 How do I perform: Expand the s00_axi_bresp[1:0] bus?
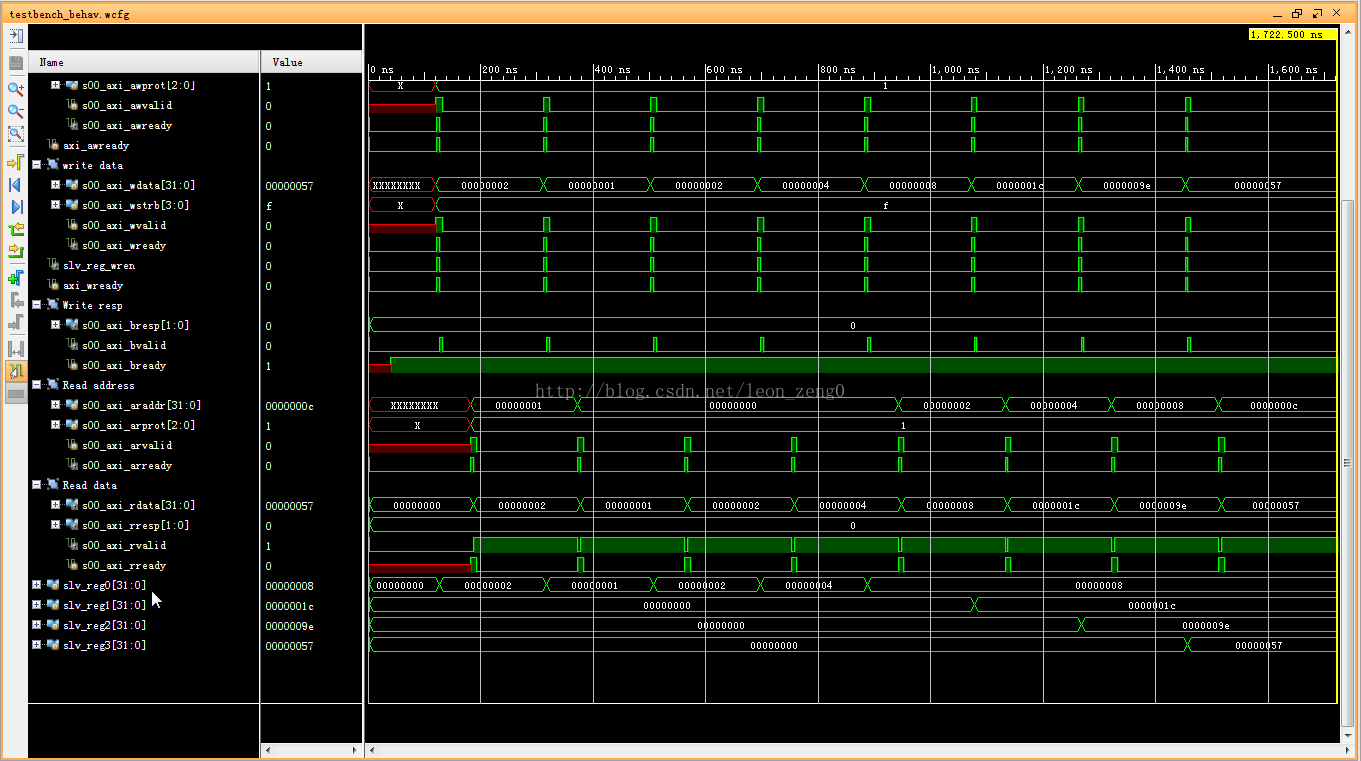[x=55, y=325]
